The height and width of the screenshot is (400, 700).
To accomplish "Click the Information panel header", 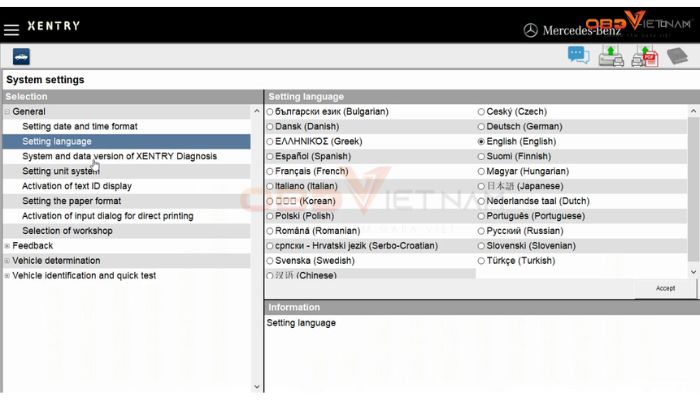I will click(x=482, y=308).
